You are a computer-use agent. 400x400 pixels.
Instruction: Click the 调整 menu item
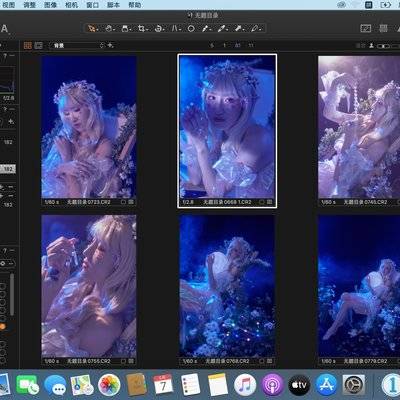(29, 5)
